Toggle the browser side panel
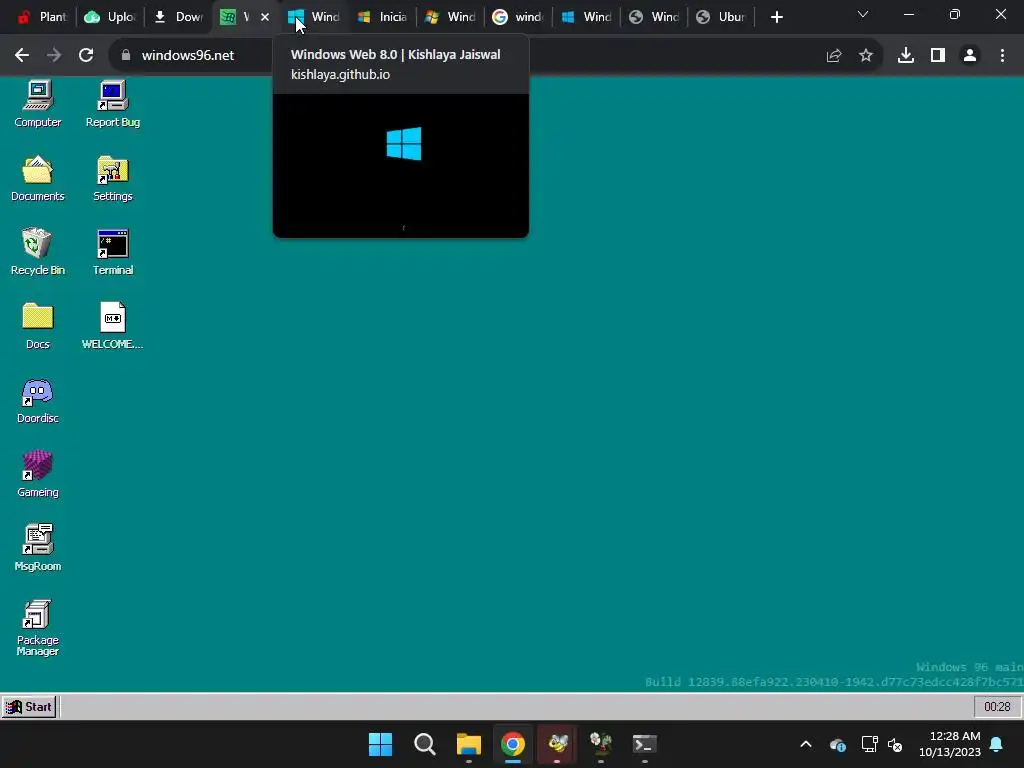Screen dimensions: 1024x768 (x=938, y=56)
